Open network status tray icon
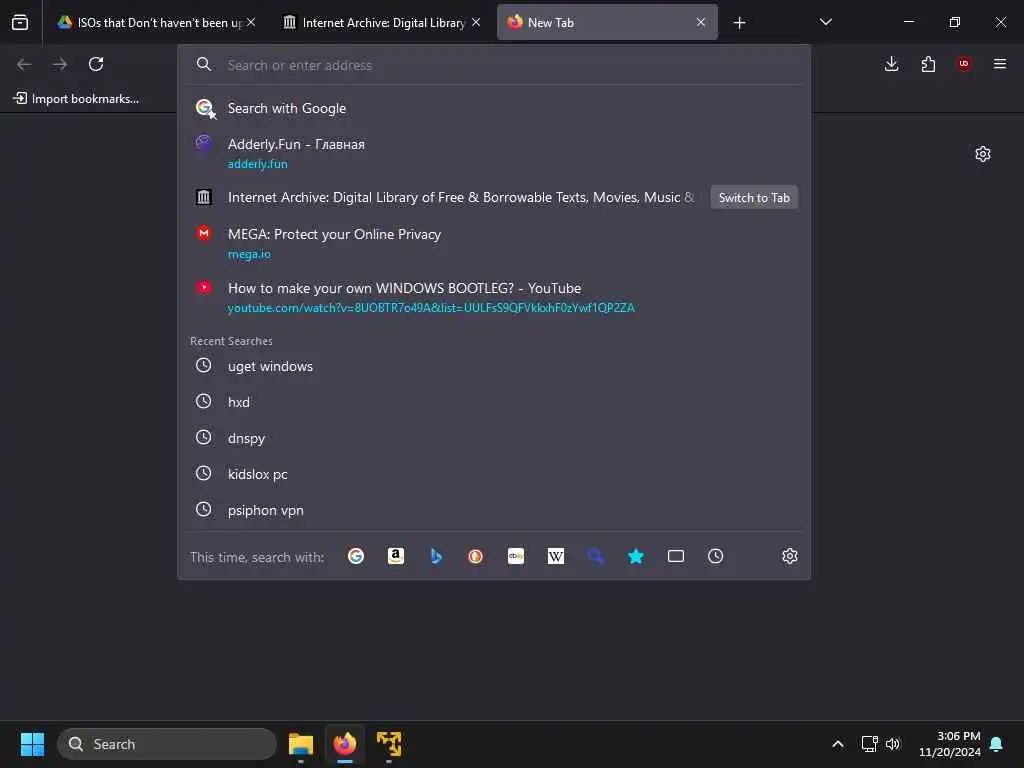 pyautogui.click(x=869, y=744)
